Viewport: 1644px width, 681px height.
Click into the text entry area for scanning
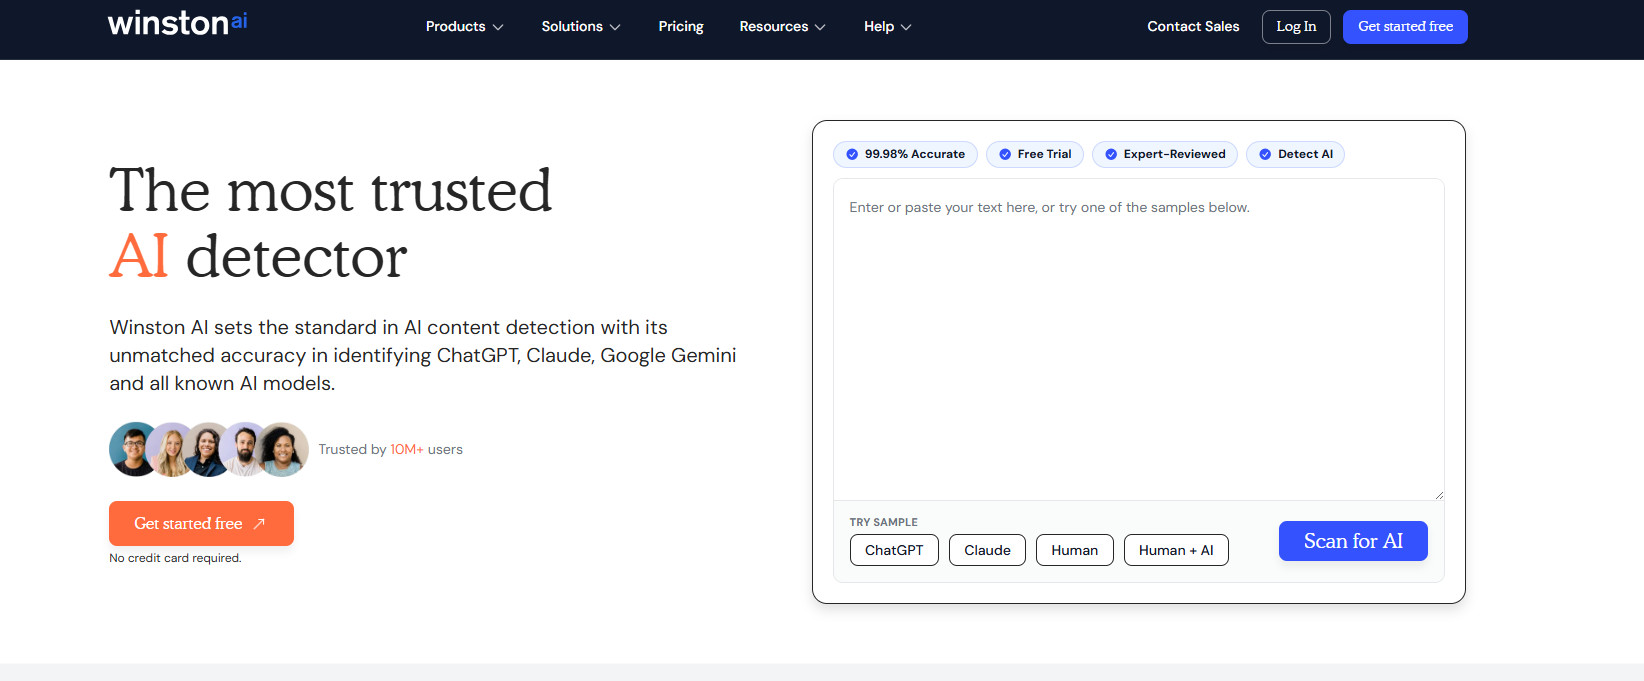coord(1139,339)
